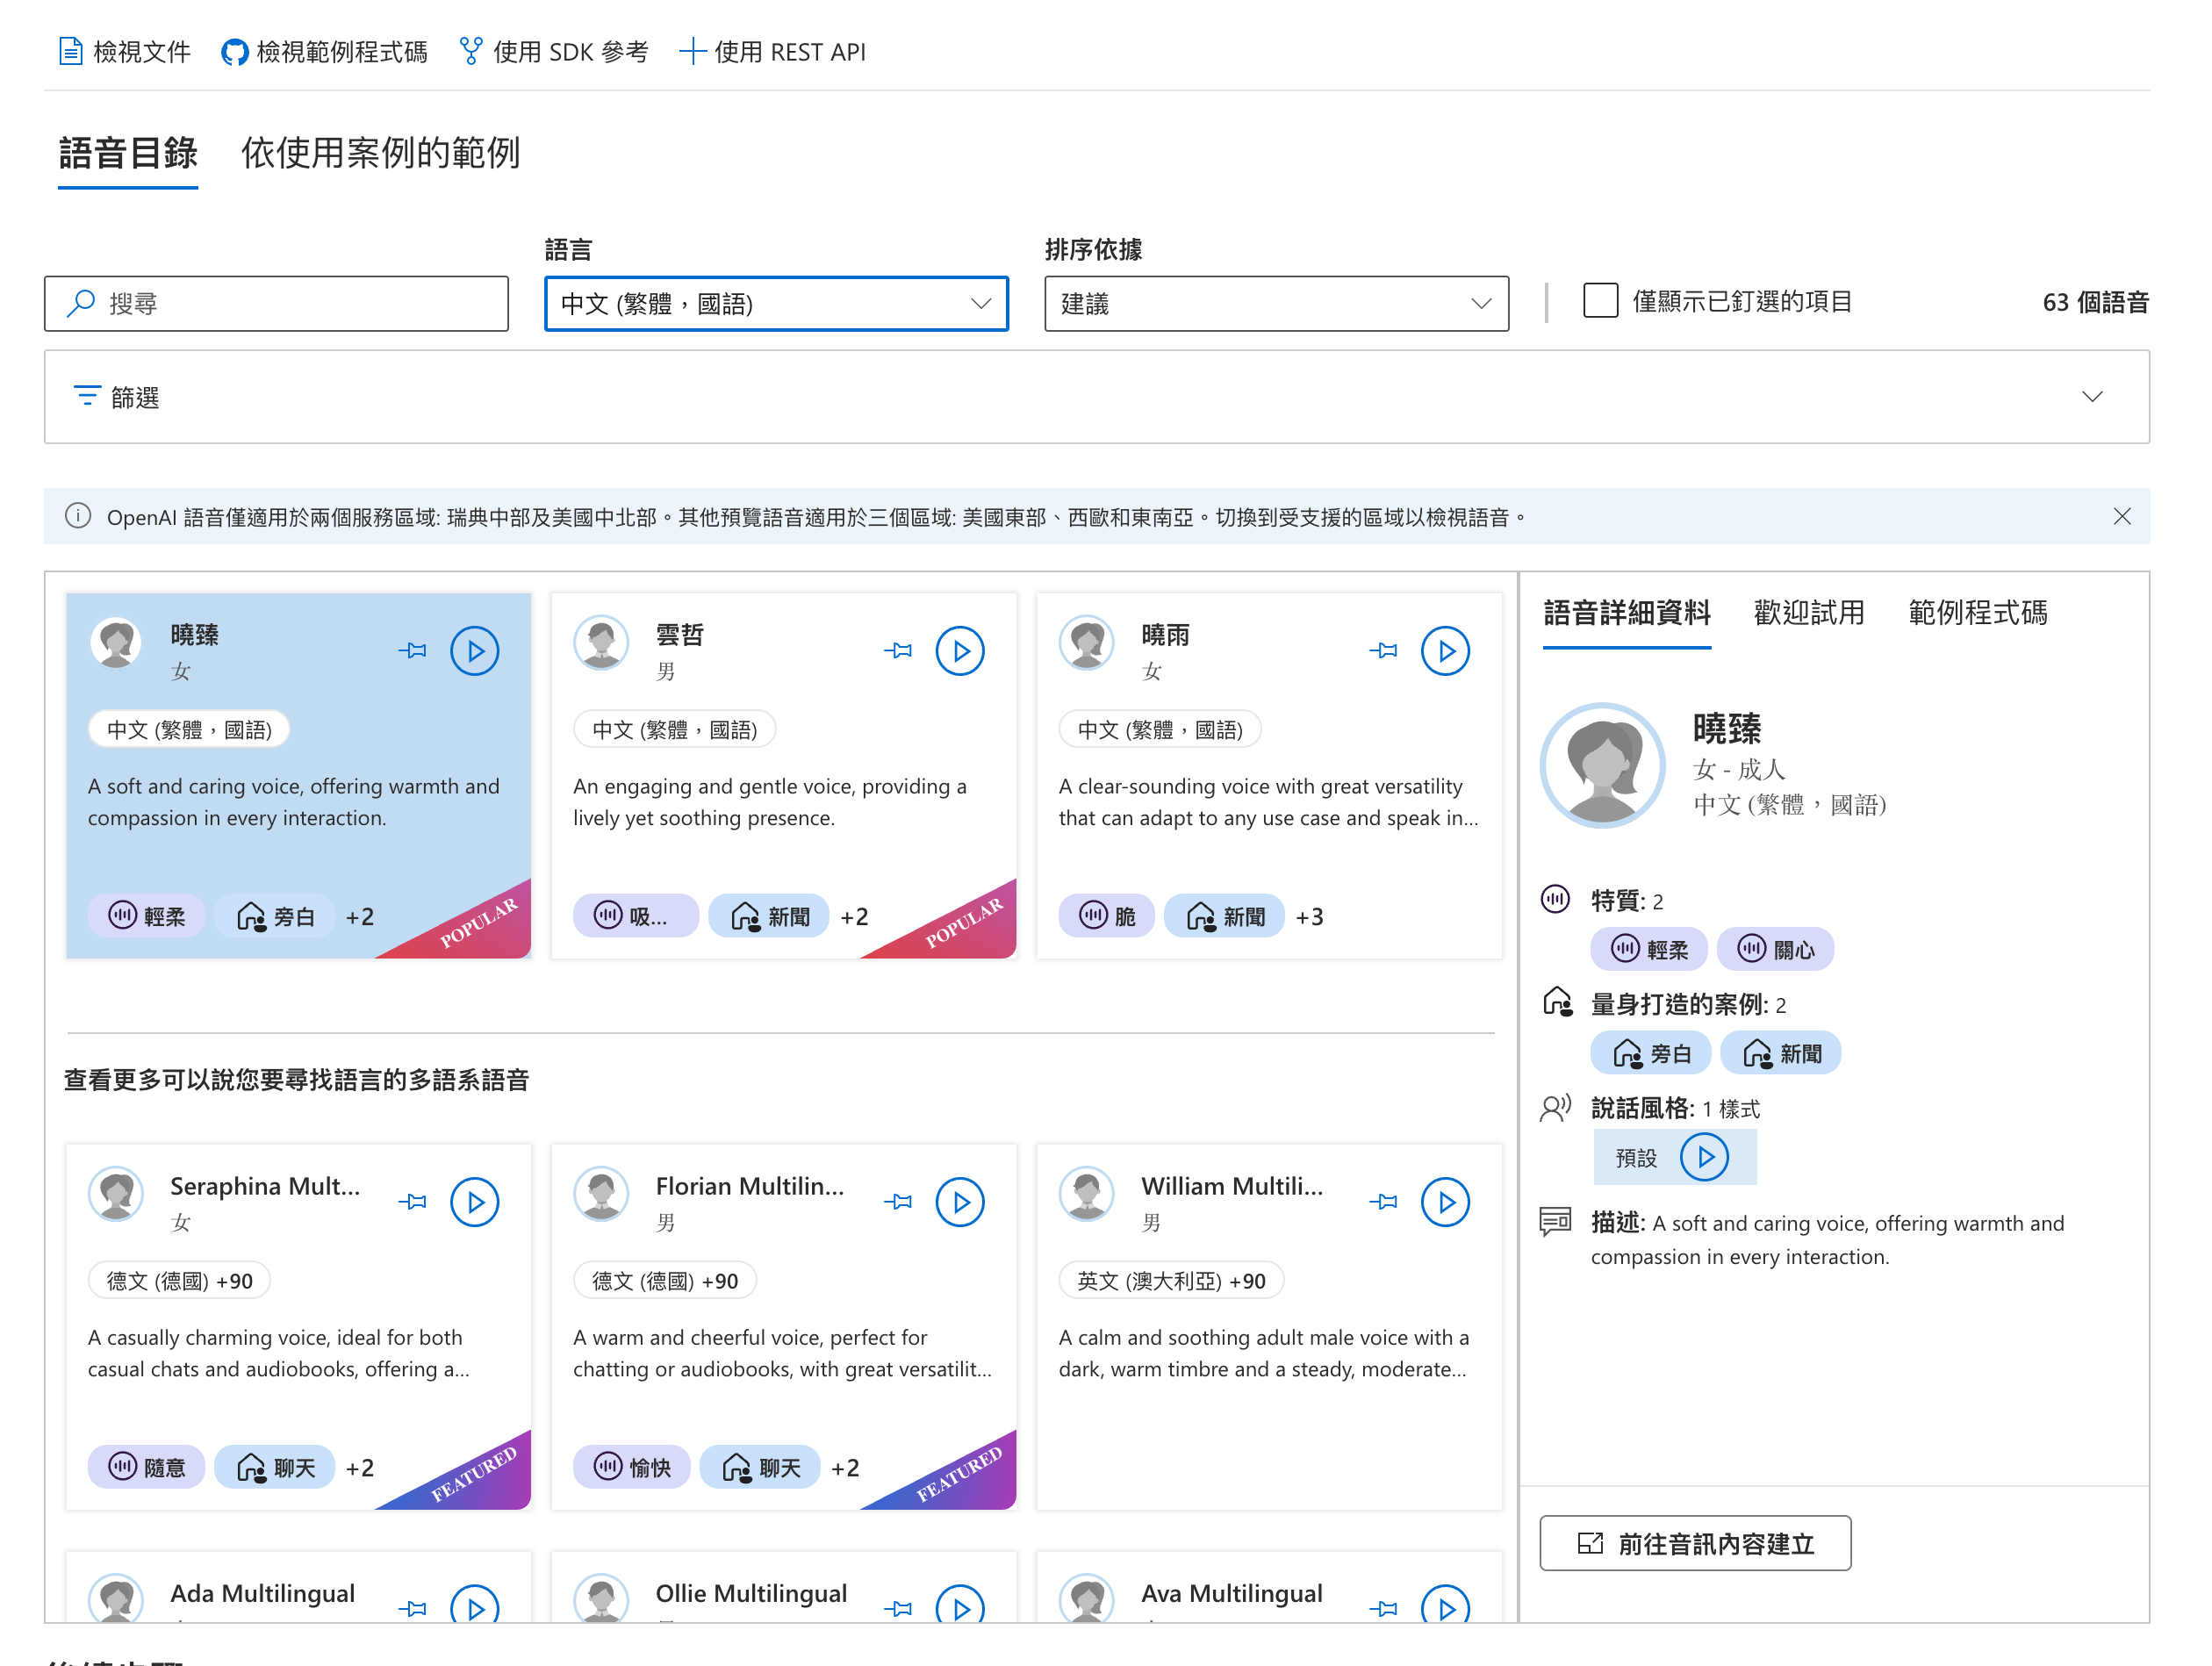Pin the 曉臻 voice card
2212x1666 pixels.
412,651
